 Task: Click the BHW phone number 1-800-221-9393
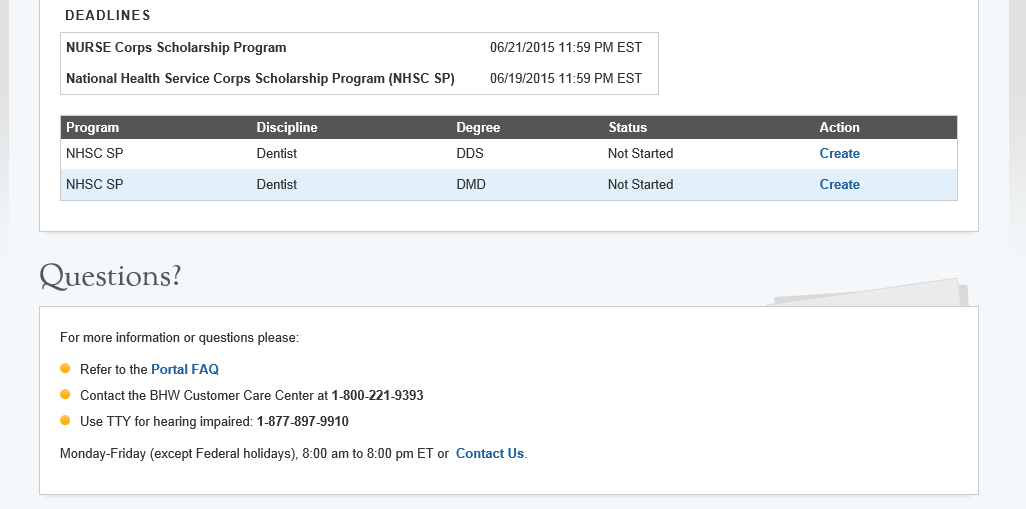click(377, 396)
